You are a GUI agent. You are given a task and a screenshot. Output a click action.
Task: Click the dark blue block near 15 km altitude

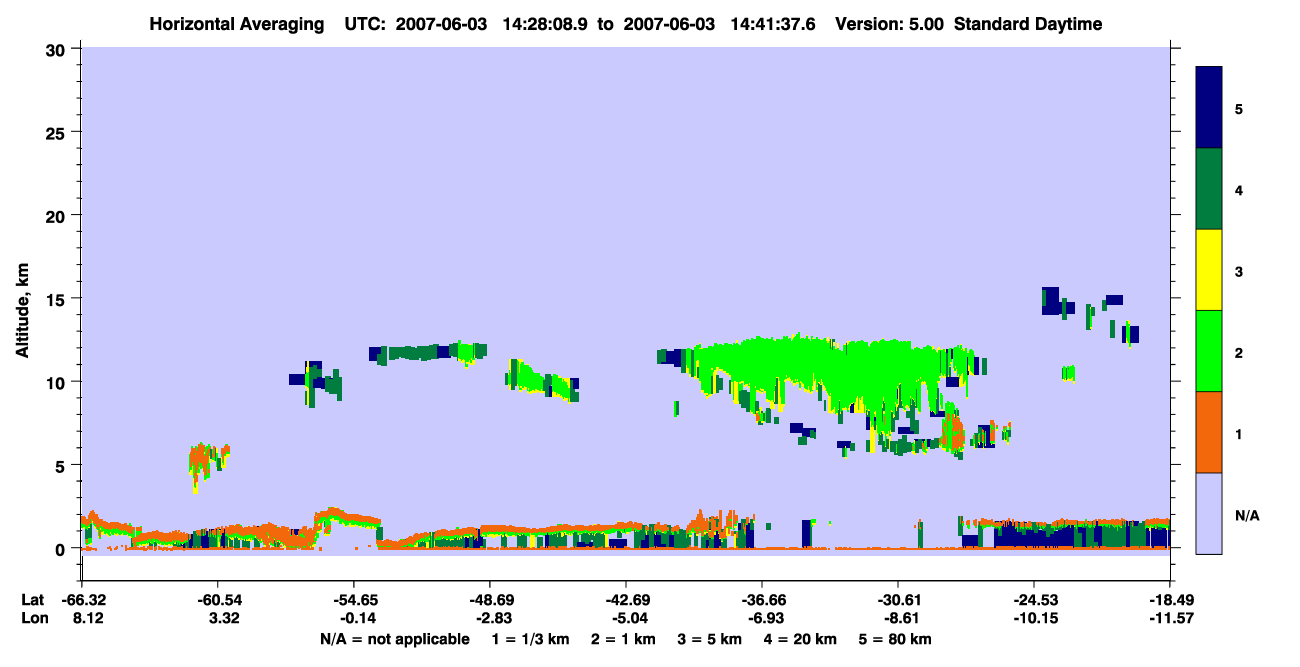(1050, 300)
